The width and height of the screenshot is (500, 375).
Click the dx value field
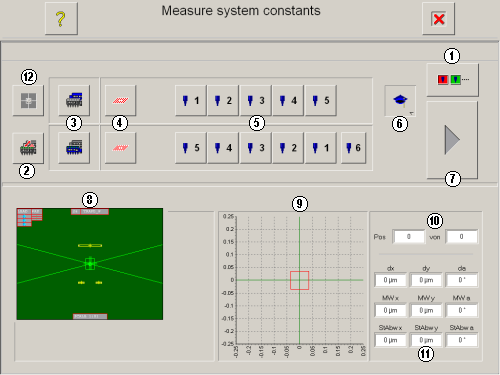click(x=390, y=280)
